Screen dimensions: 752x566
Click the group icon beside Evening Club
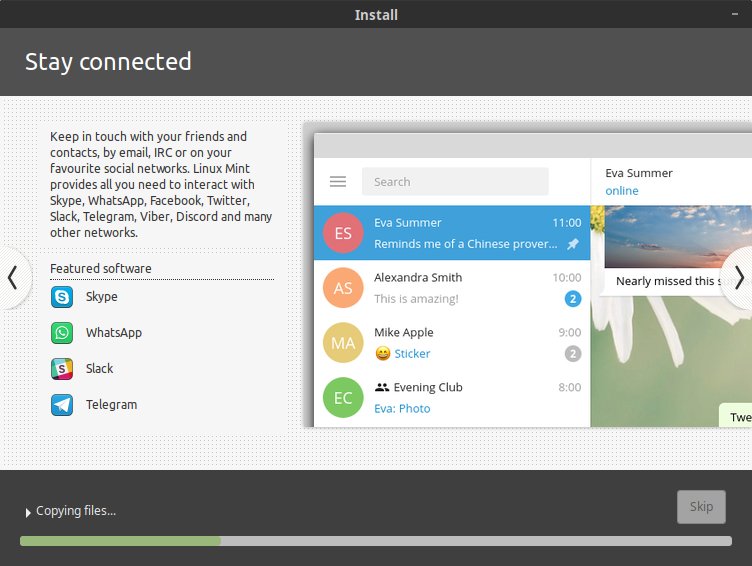[382, 387]
